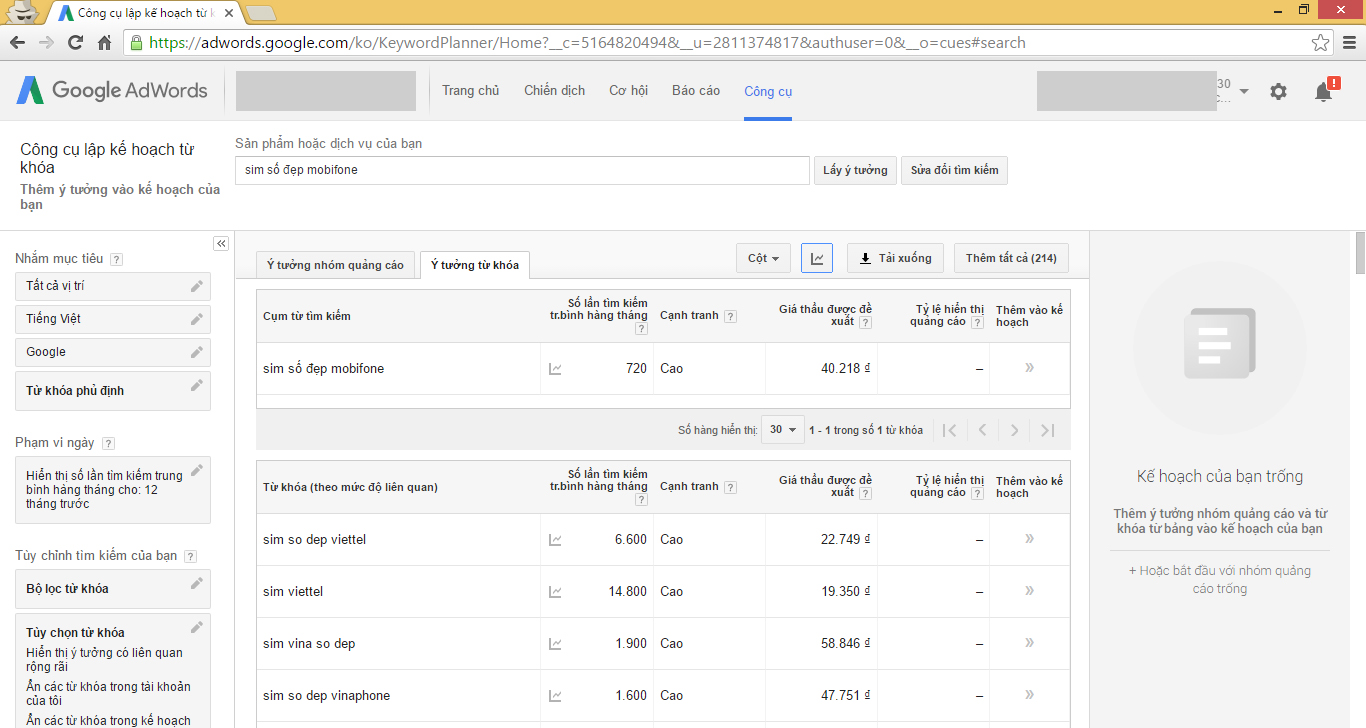Click Thêm tất cả (214) button

tap(1012, 258)
